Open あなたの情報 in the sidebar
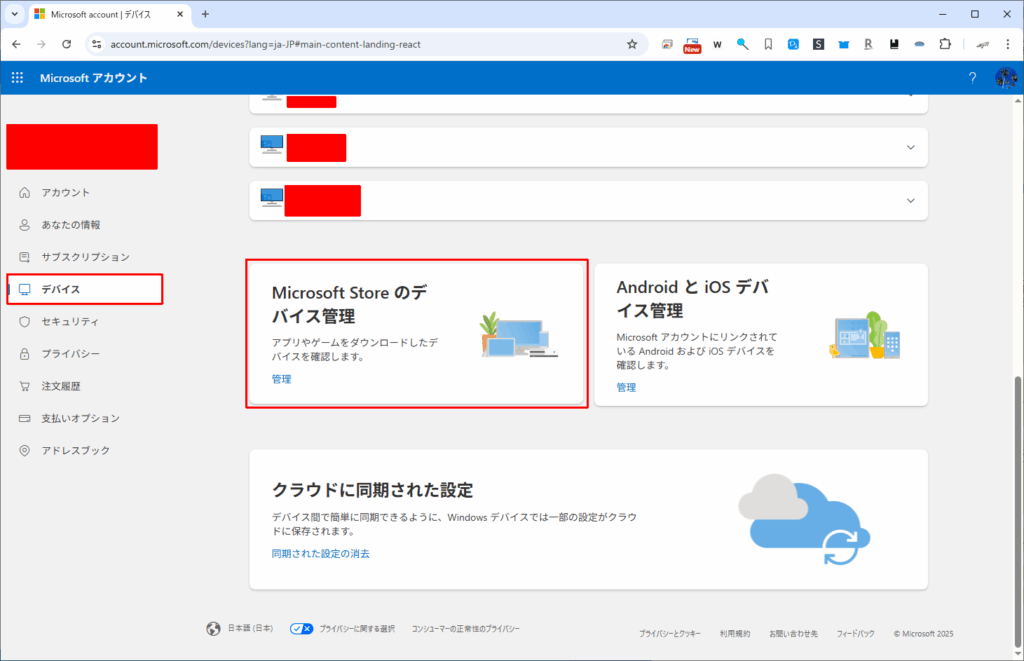 pyautogui.click(x=71, y=225)
